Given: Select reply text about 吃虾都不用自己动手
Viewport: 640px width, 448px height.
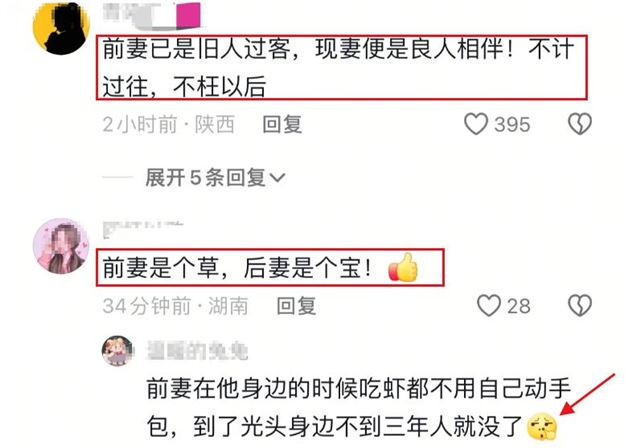Looking at the screenshot, I should click(x=358, y=407).
